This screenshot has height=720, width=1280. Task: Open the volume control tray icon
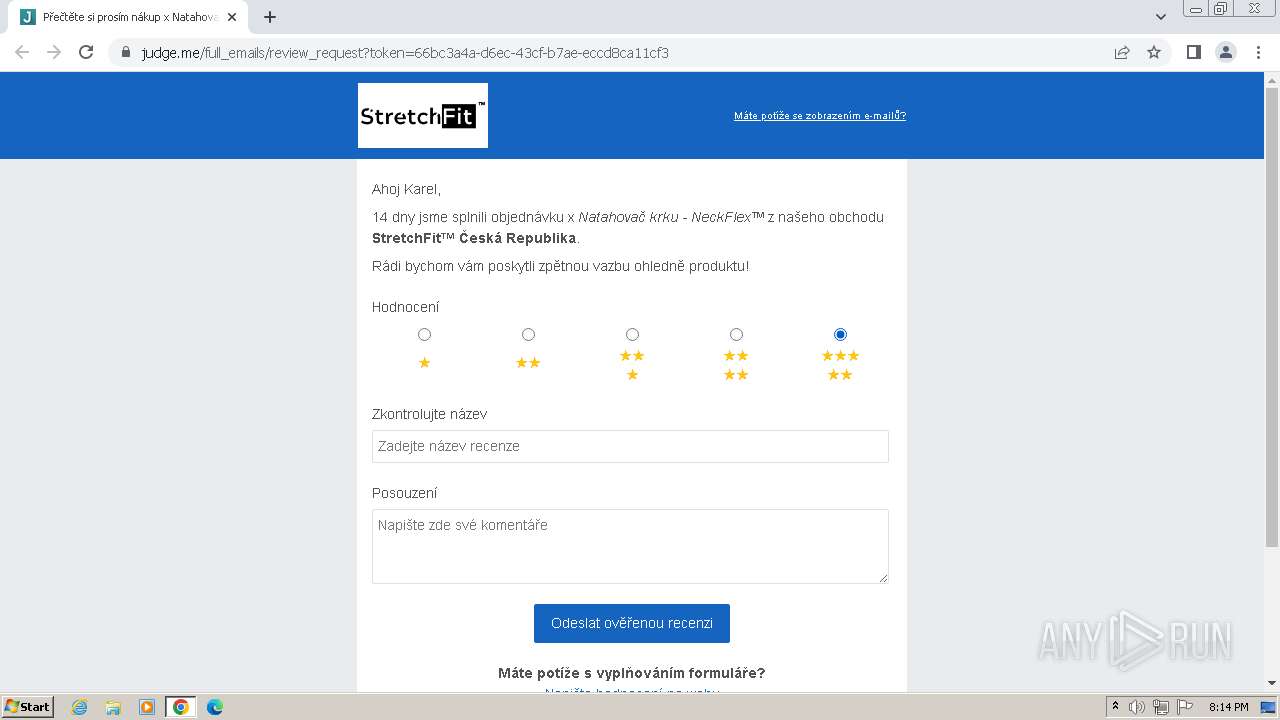[x=1137, y=707]
